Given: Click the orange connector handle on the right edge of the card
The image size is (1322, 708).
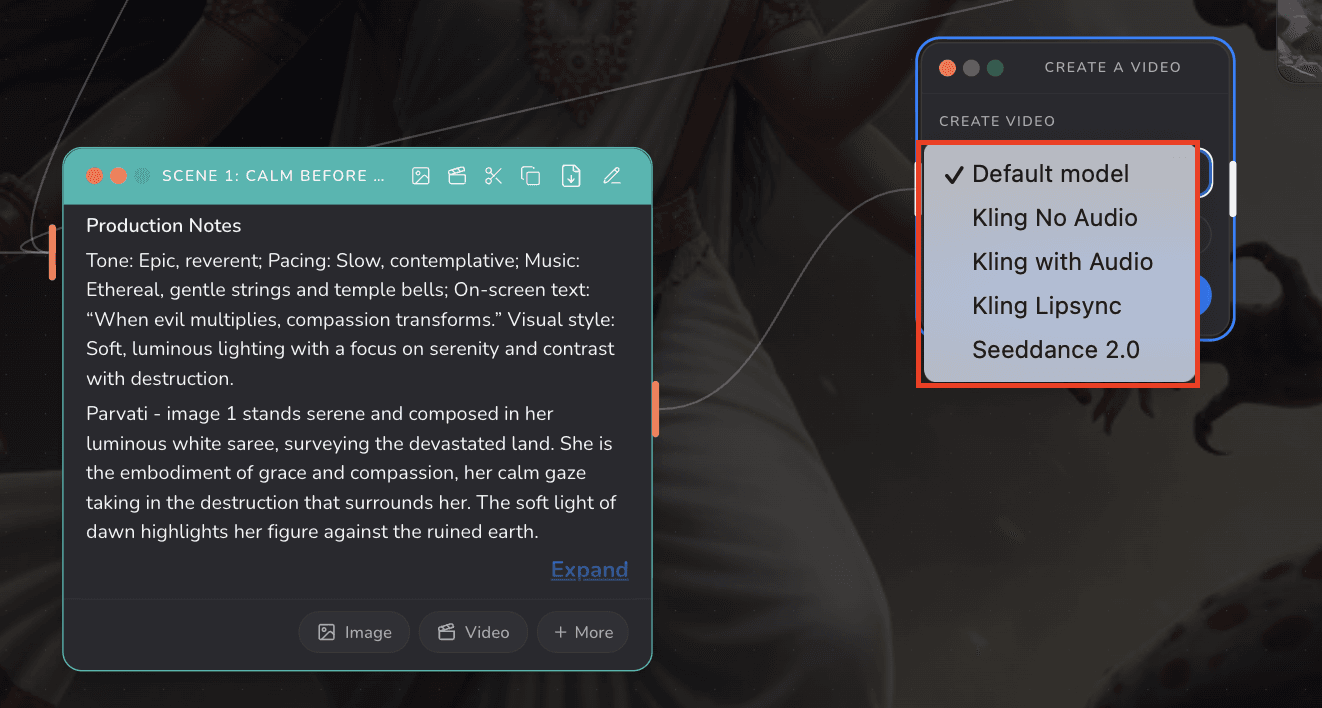Looking at the screenshot, I should (656, 409).
